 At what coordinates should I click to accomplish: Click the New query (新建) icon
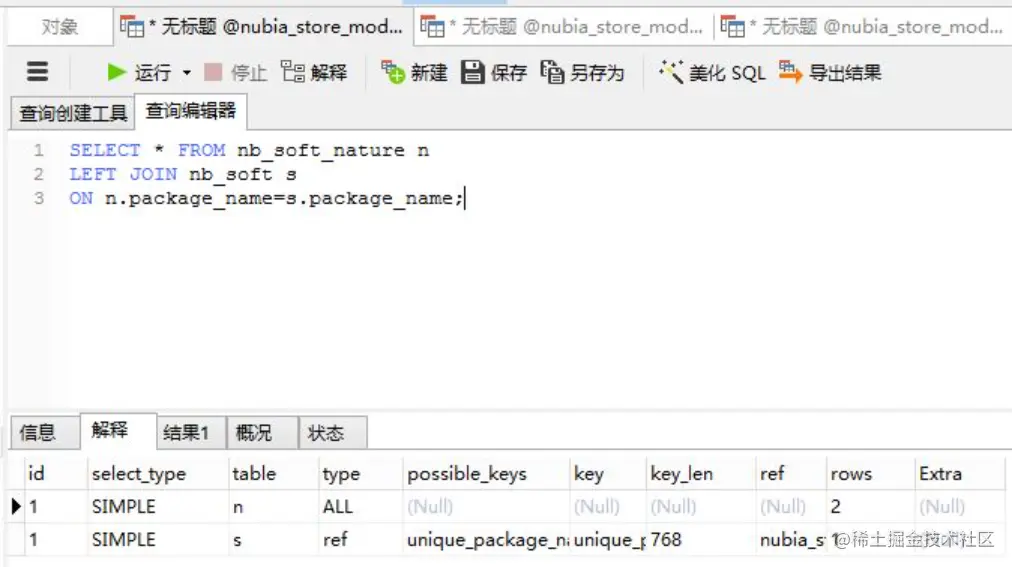392,72
